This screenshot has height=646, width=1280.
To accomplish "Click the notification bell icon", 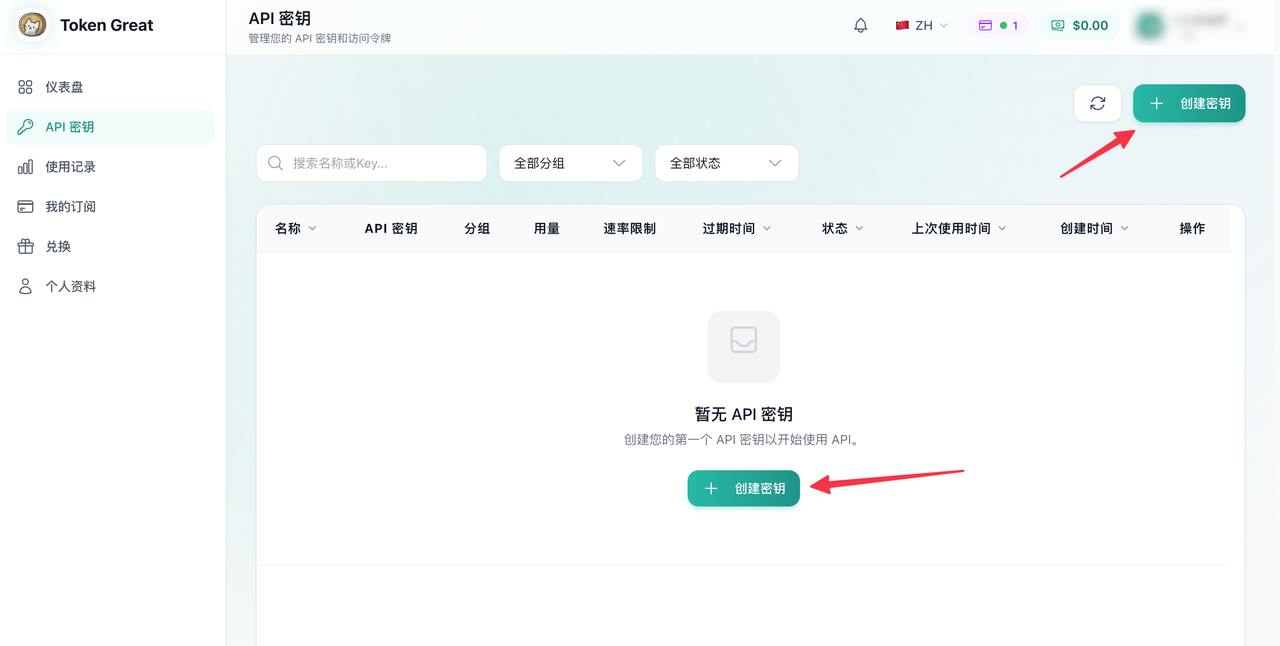I will coord(860,26).
